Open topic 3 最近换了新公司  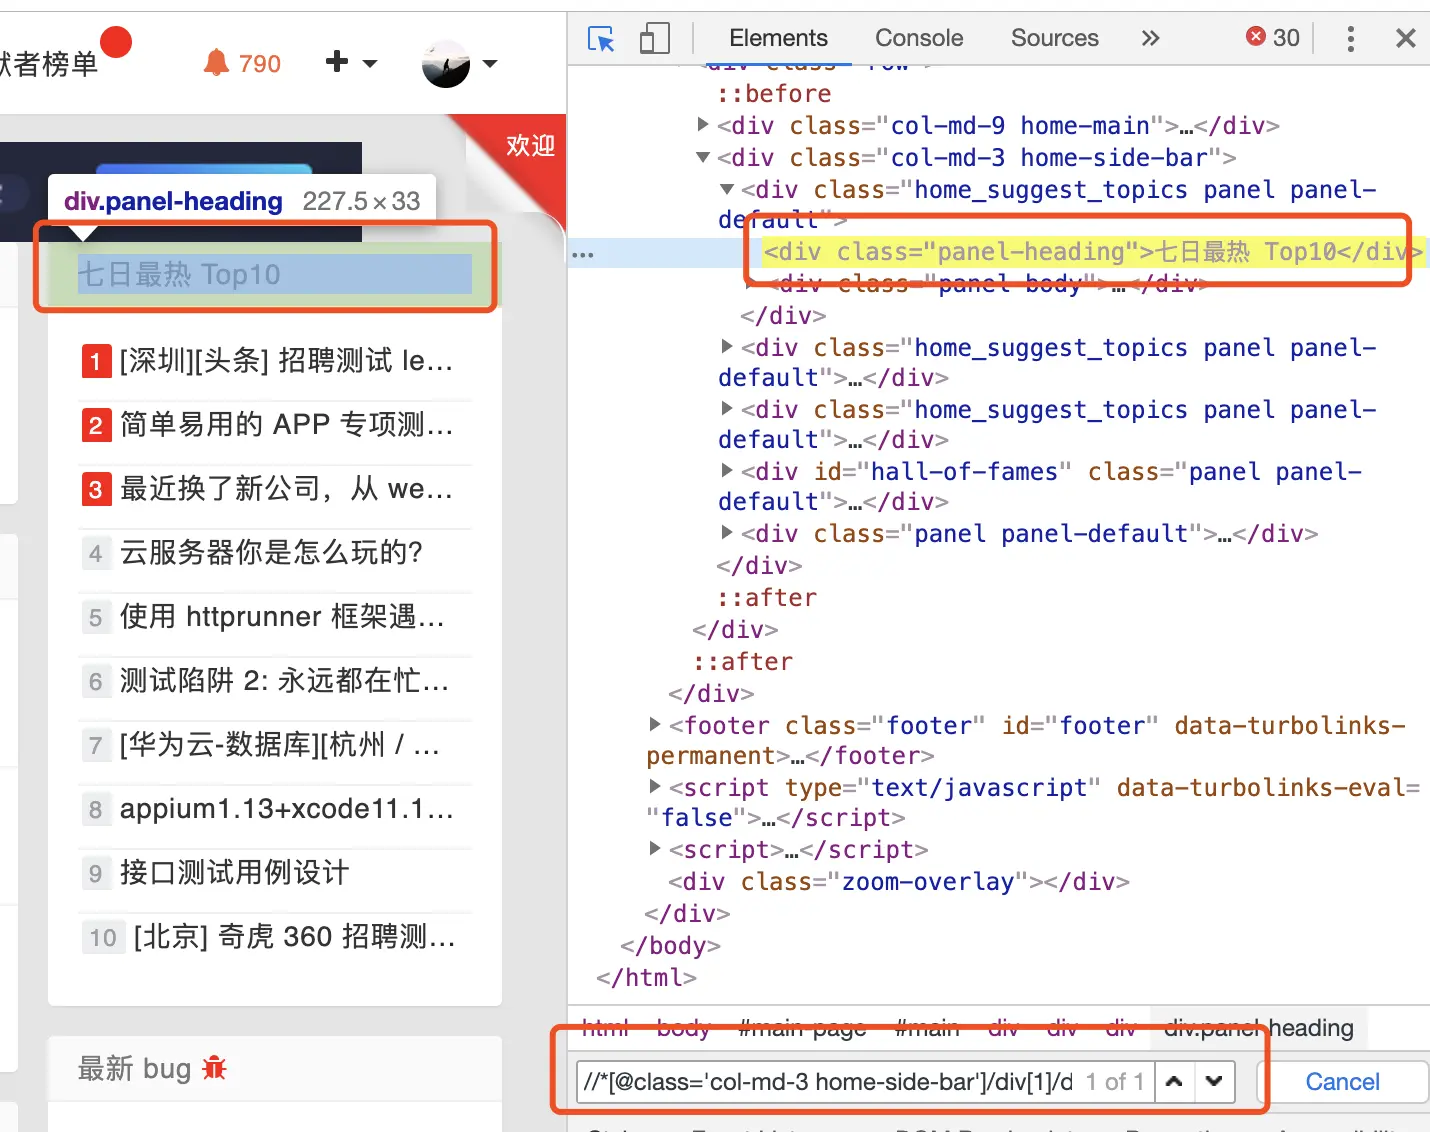pos(287,489)
